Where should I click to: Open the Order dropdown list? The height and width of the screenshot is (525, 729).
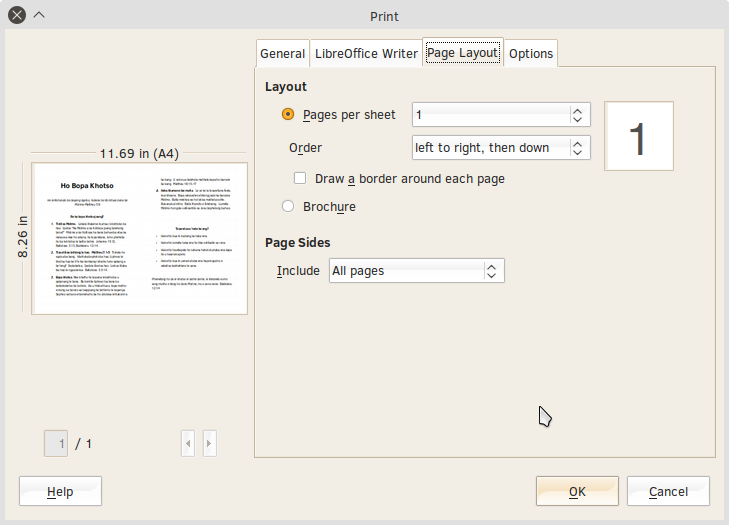tap(501, 147)
